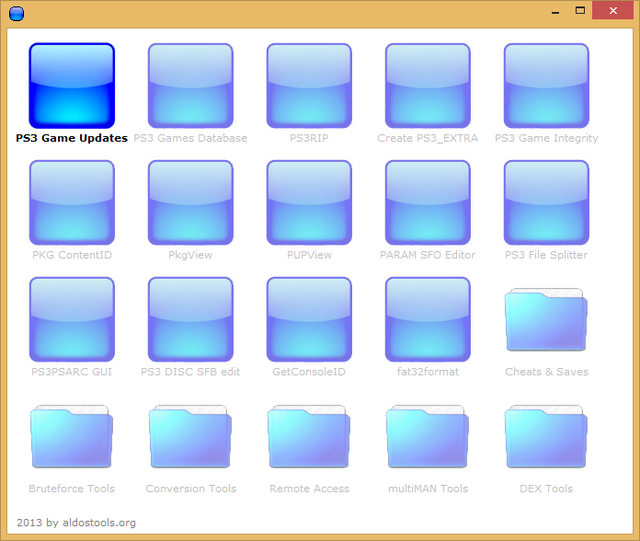Click the 'Conversion Tools' label

coord(191,488)
